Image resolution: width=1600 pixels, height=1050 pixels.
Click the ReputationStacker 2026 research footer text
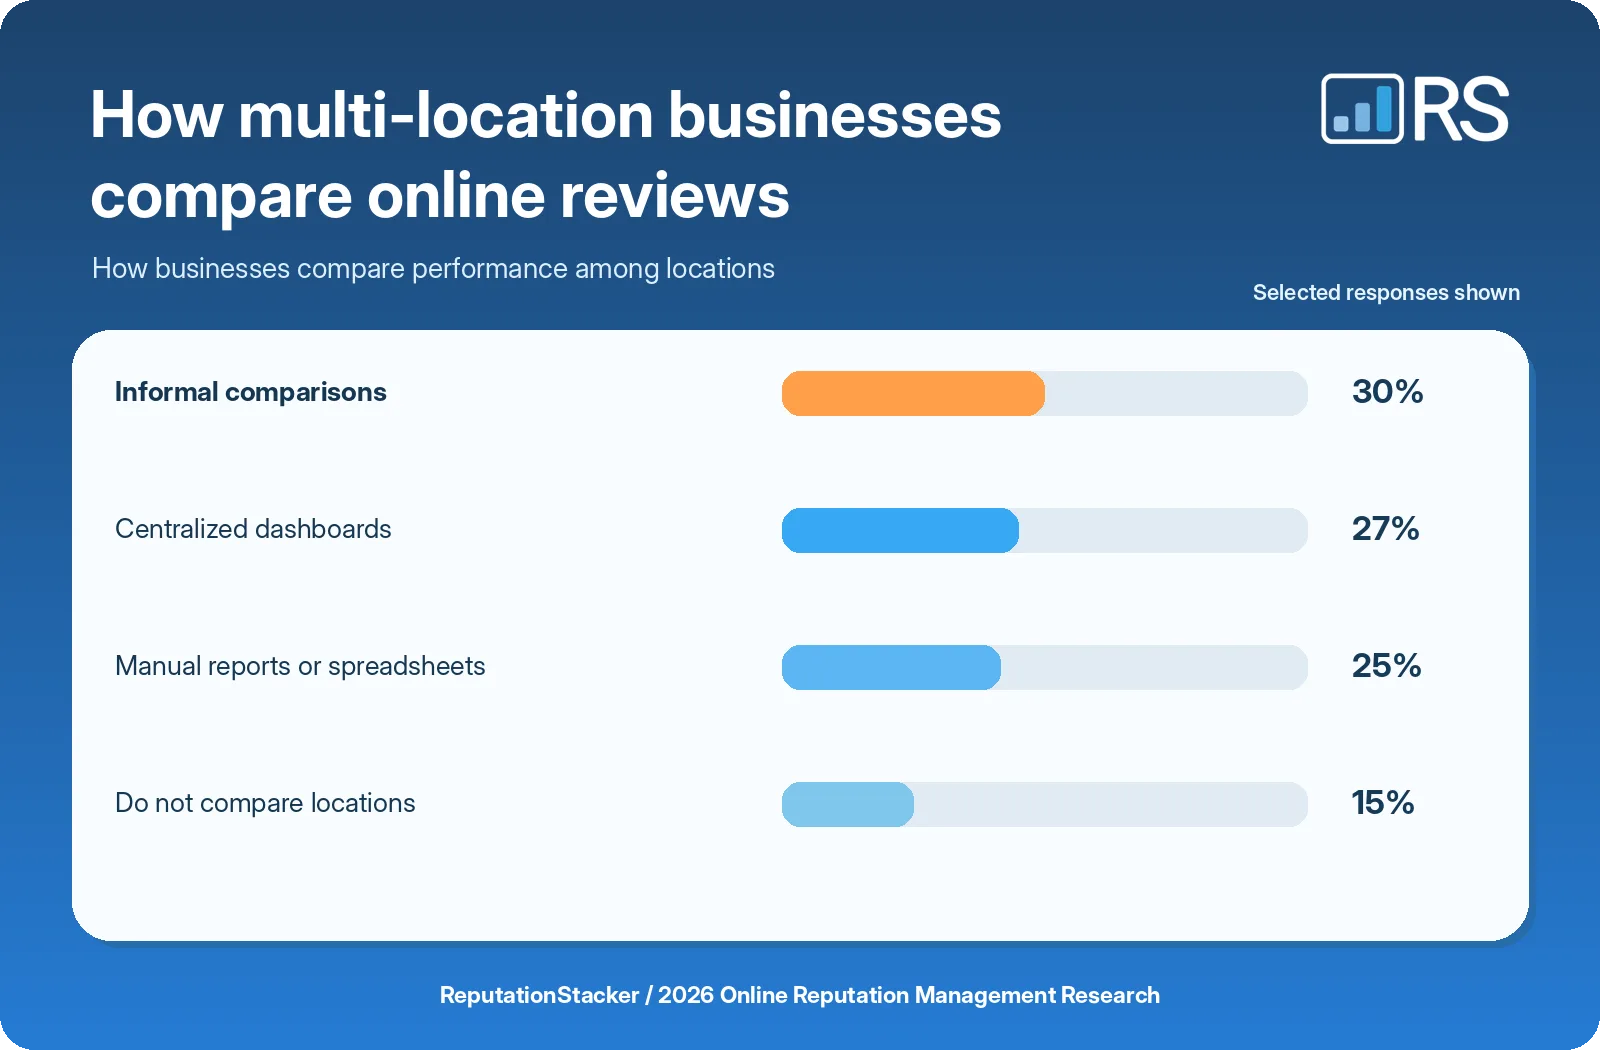coord(800,995)
